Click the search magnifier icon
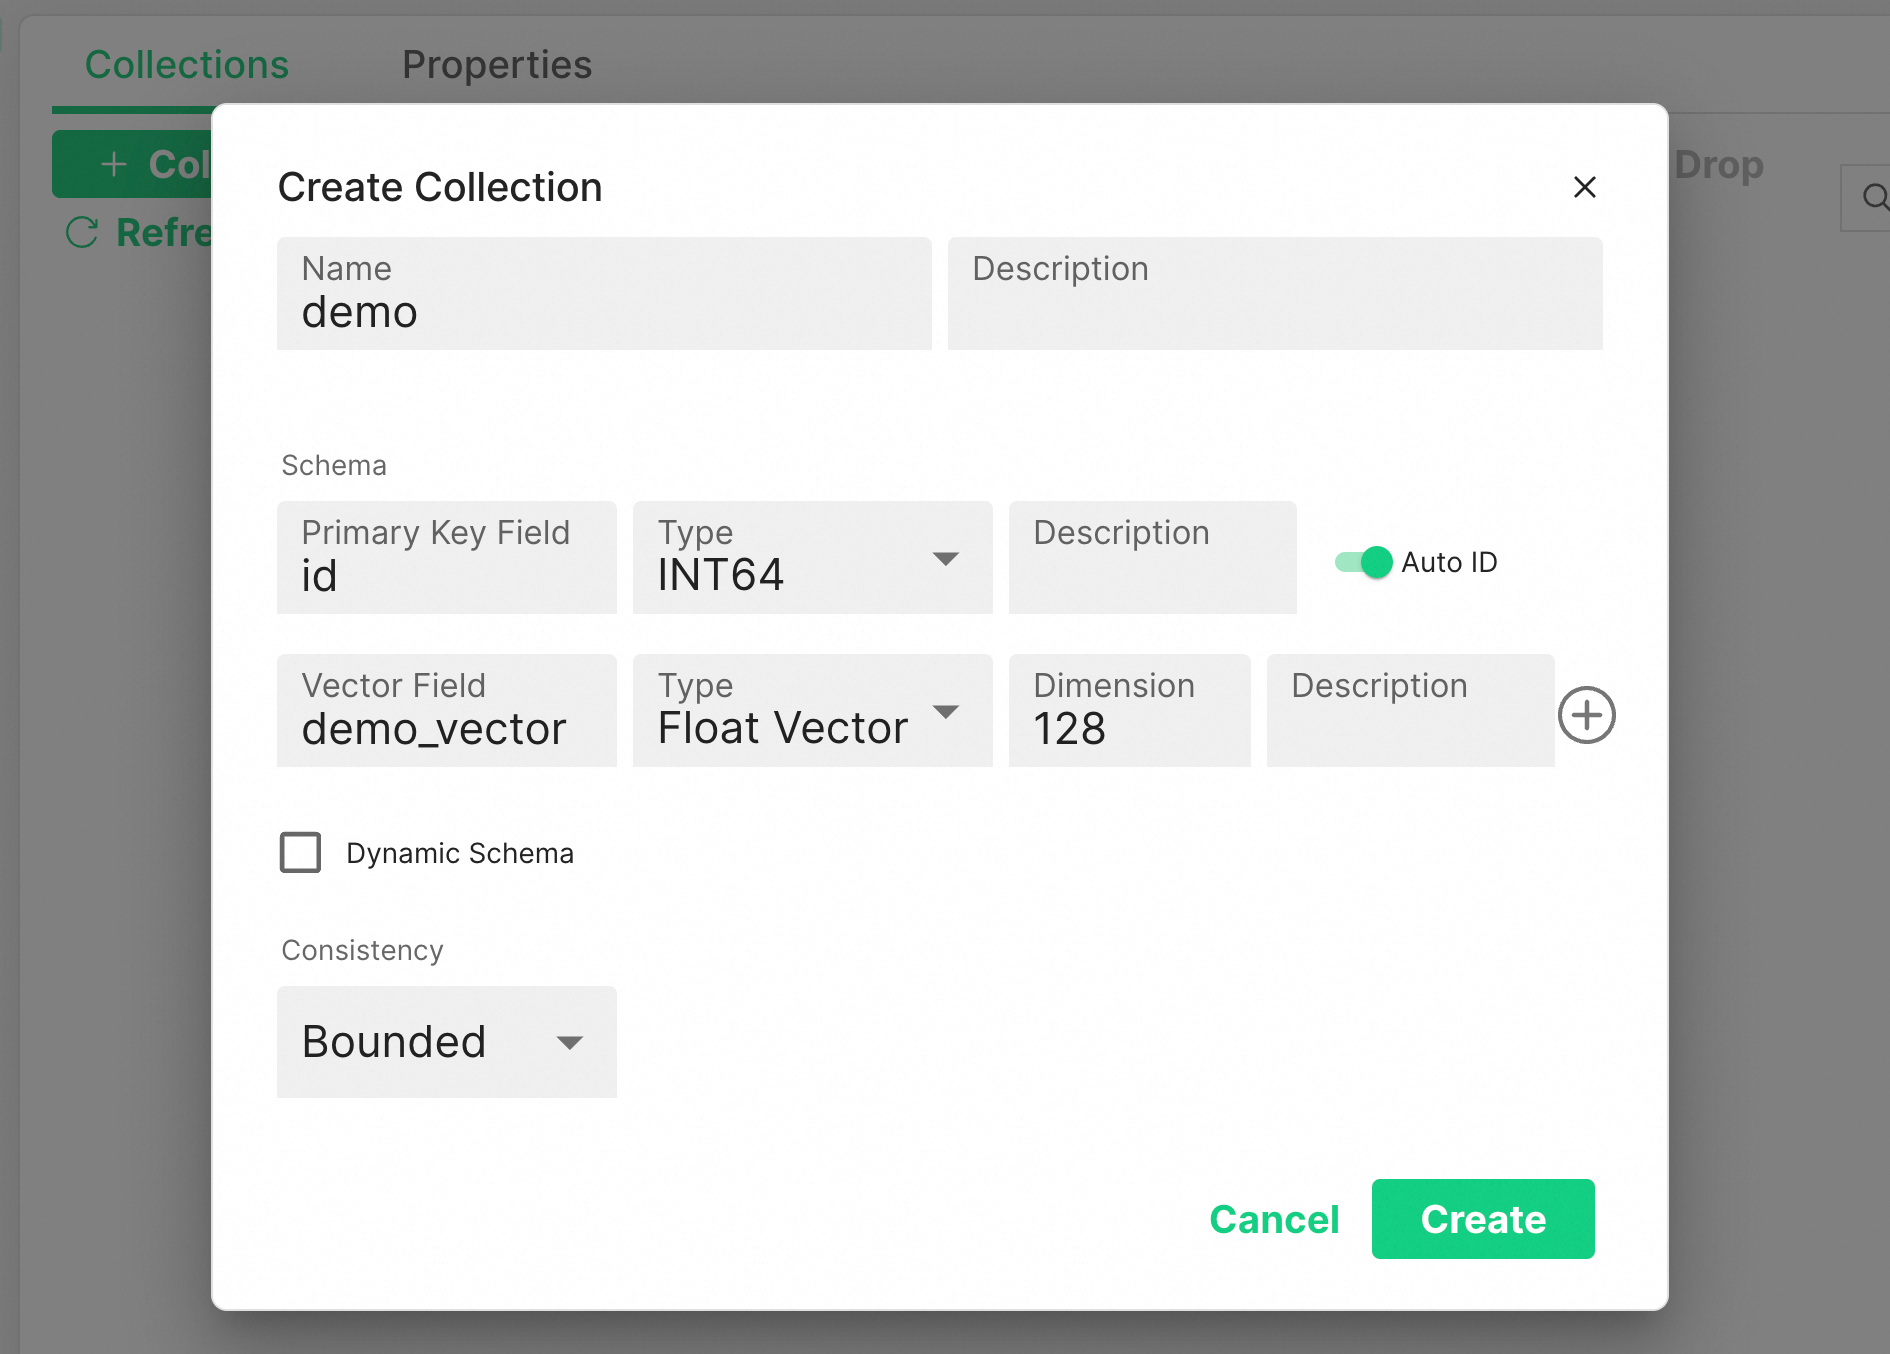This screenshot has height=1354, width=1890. 1874,197
